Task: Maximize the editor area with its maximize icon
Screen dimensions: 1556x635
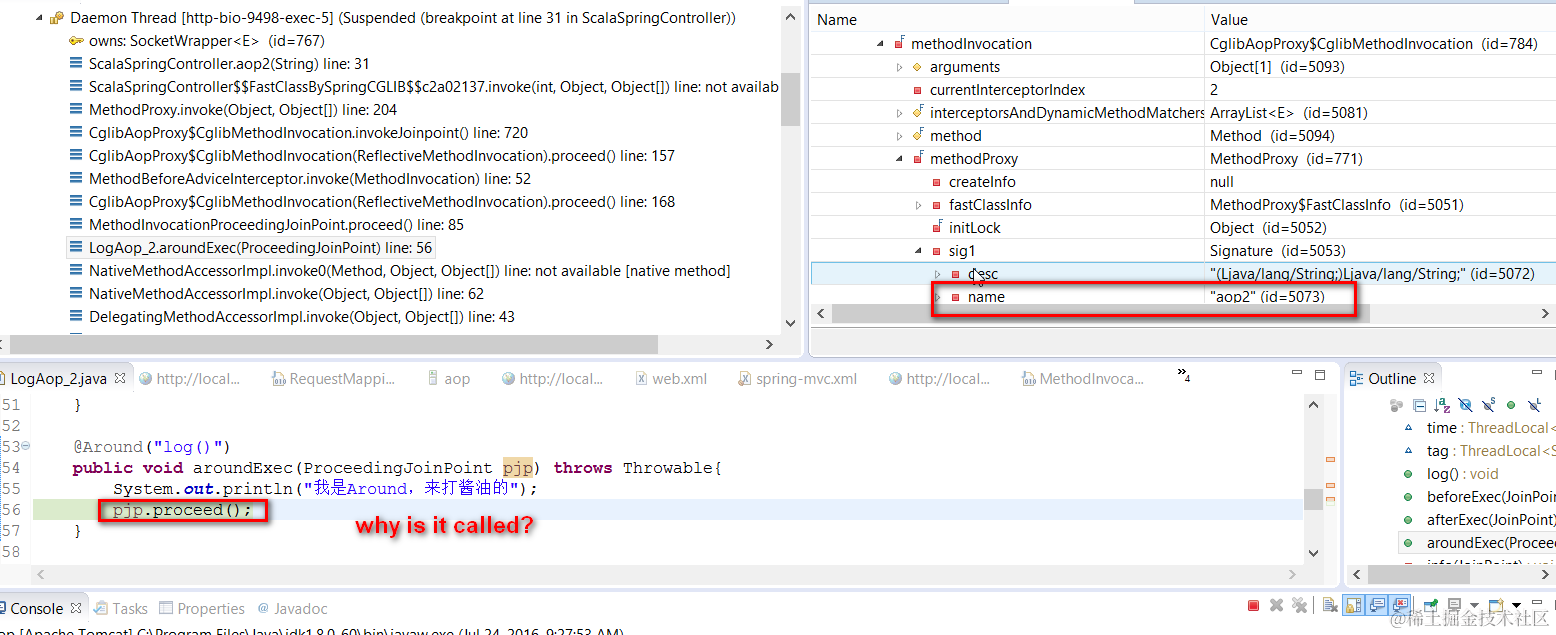Action: click(1320, 375)
